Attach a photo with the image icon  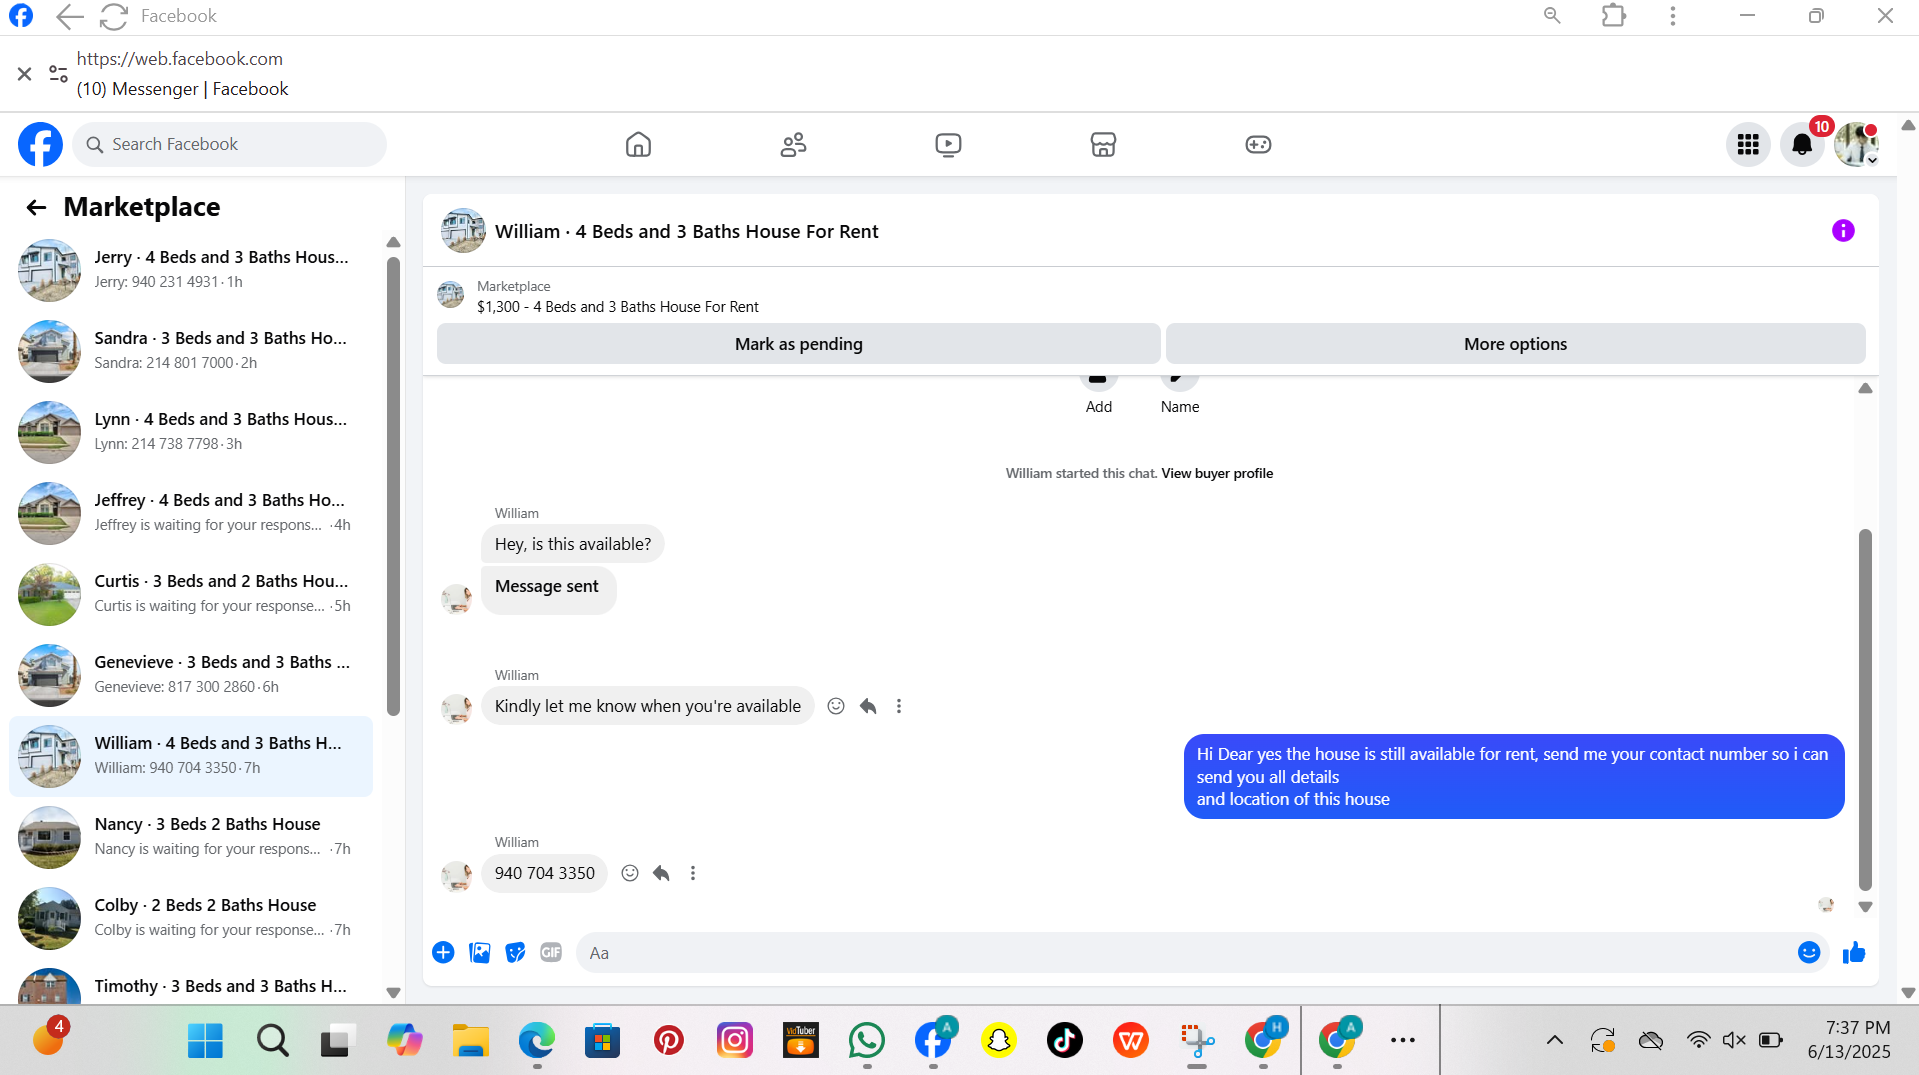tap(480, 953)
